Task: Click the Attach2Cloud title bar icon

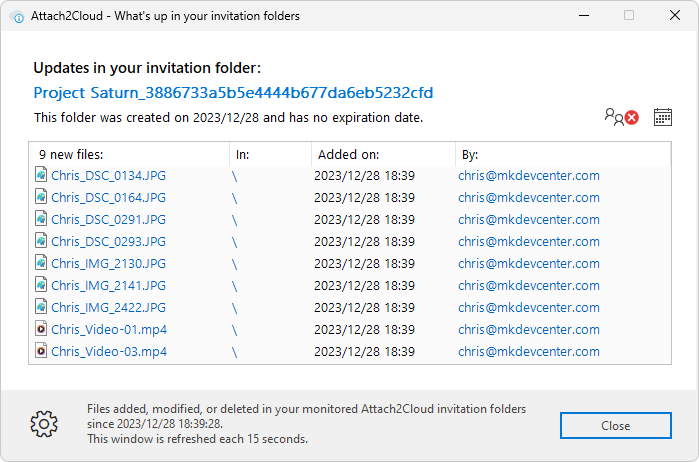Action: click(x=16, y=16)
